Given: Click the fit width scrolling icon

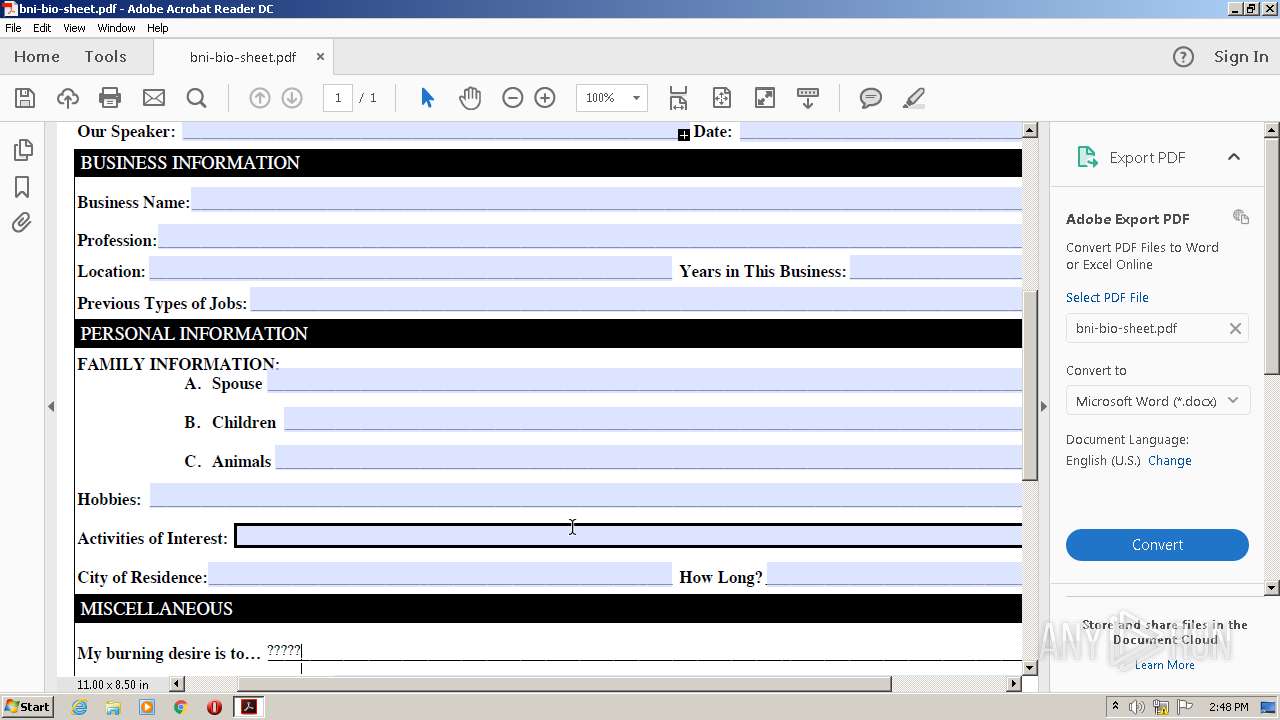Looking at the screenshot, I should point(678,98).
